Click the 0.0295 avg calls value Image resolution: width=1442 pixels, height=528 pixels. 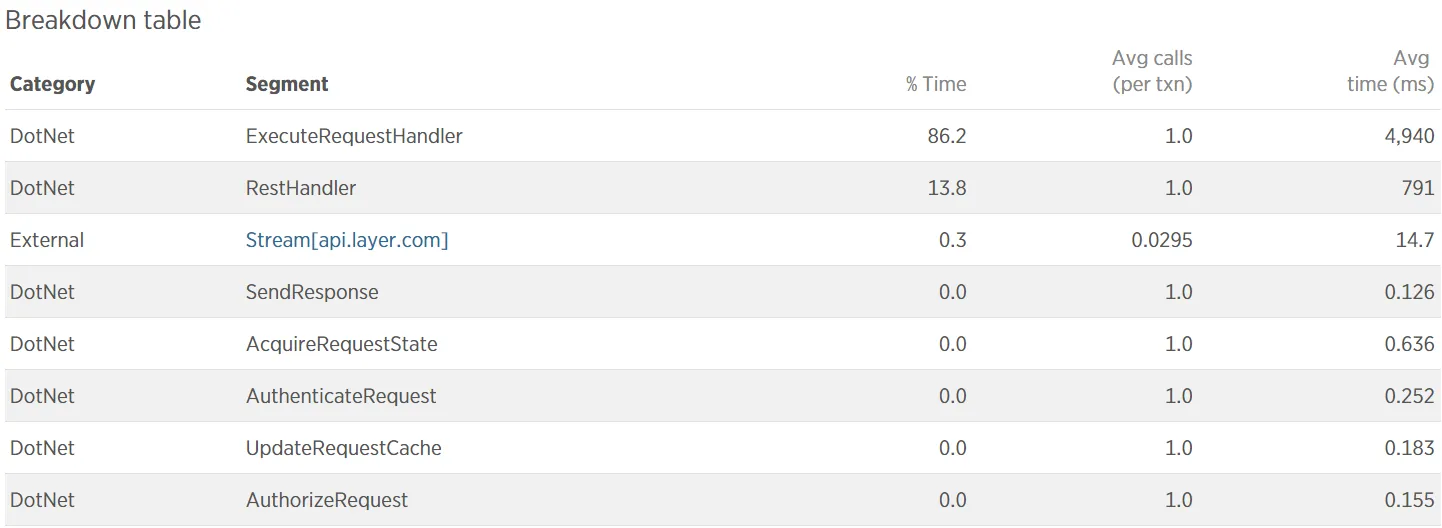[x=1160, y=240]
